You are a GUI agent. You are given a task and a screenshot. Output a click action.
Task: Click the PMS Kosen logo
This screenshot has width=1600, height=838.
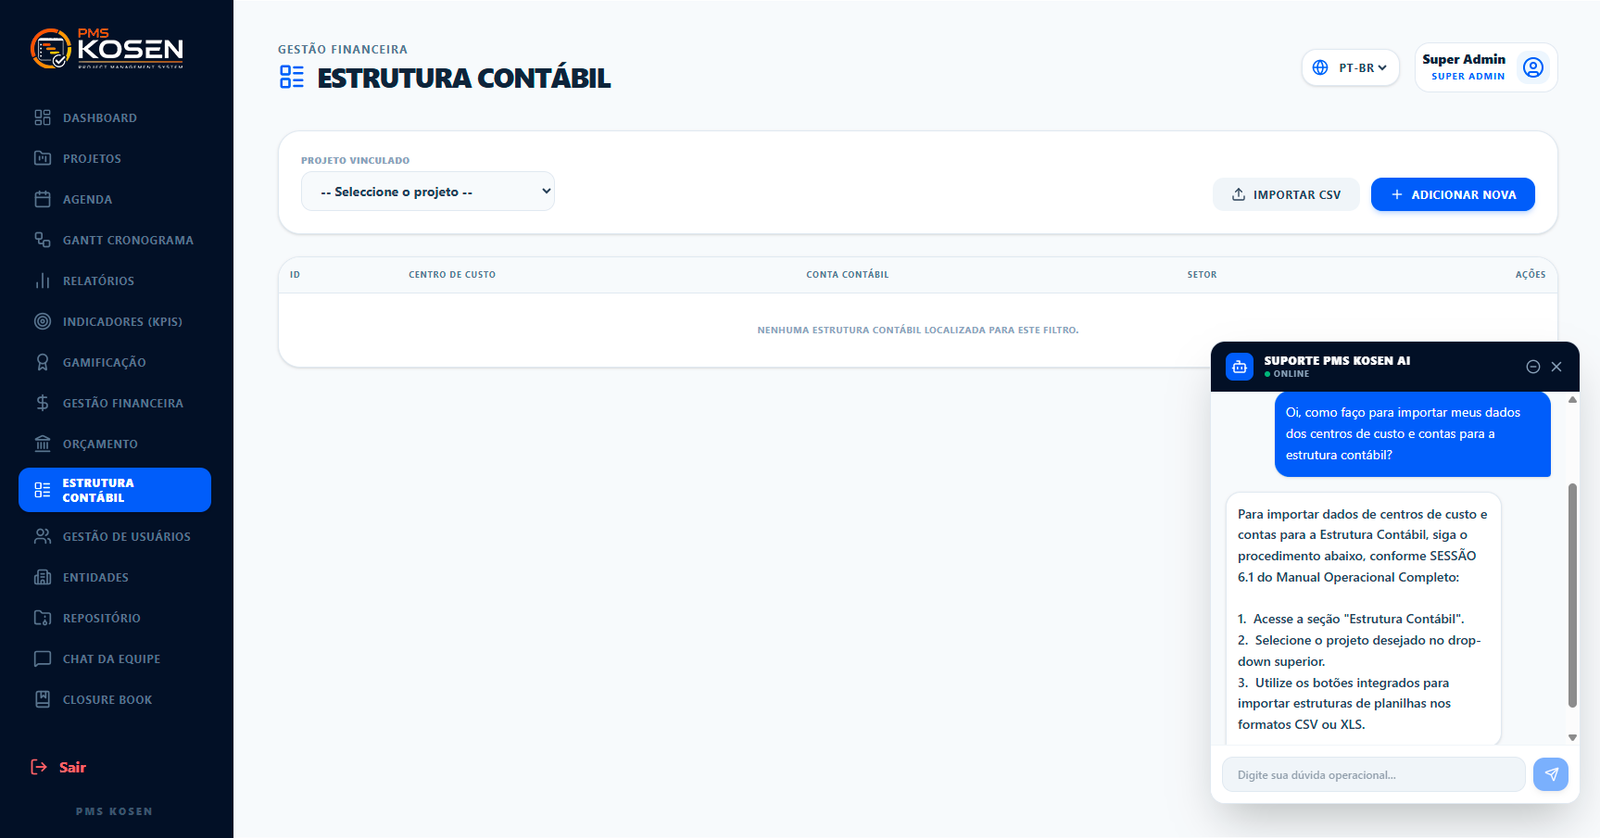[107, 48]
